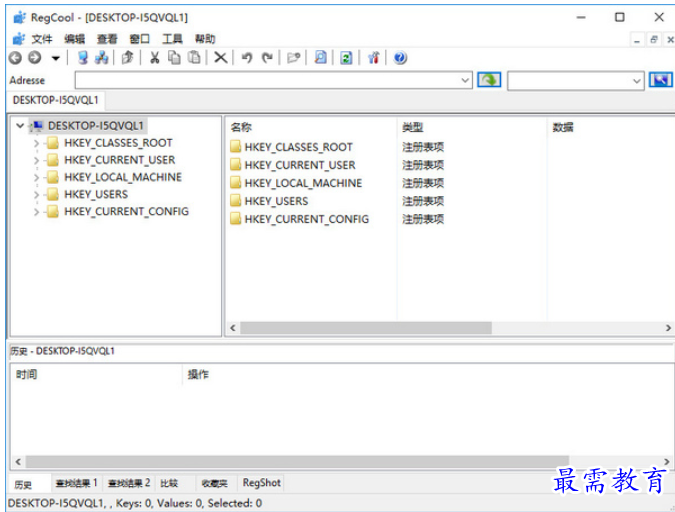675x512 pixels.
Task: Select the DESKTOP-I5QVQL1 document tab
Action: click(x=56, y=100)
